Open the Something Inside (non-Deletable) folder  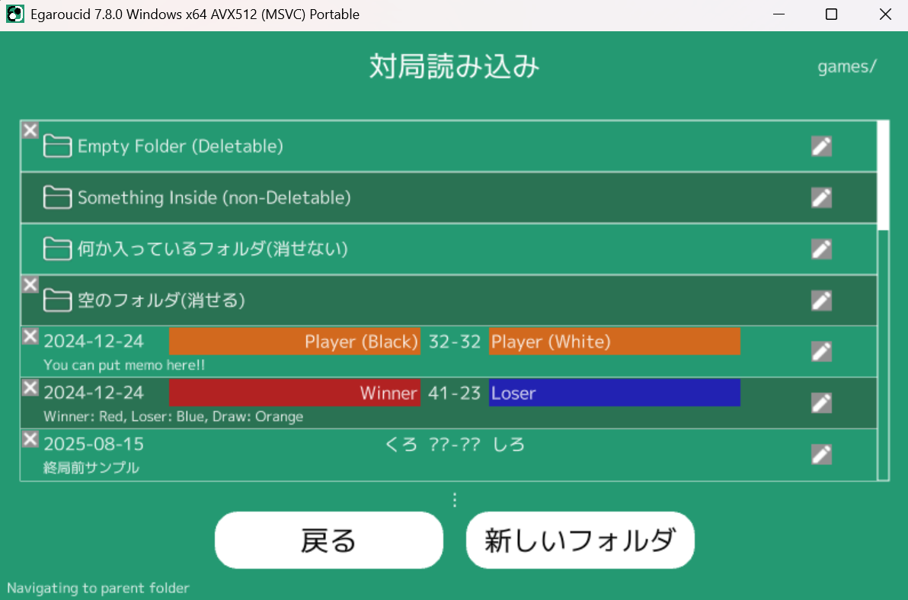point(214,198)
